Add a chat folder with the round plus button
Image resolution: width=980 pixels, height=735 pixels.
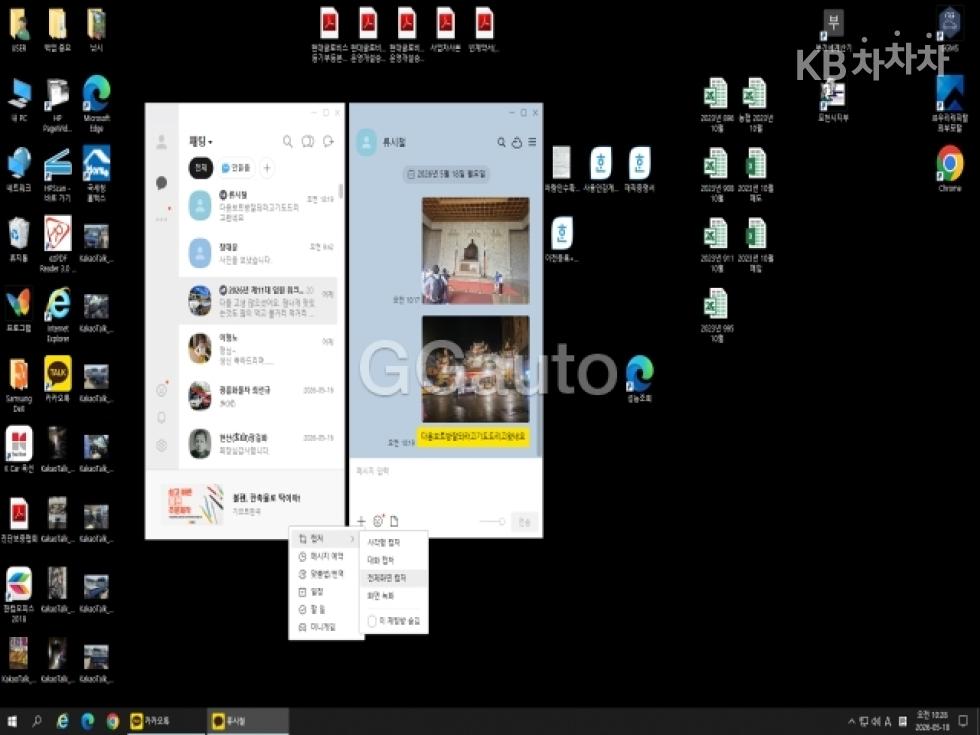point(267,168)
